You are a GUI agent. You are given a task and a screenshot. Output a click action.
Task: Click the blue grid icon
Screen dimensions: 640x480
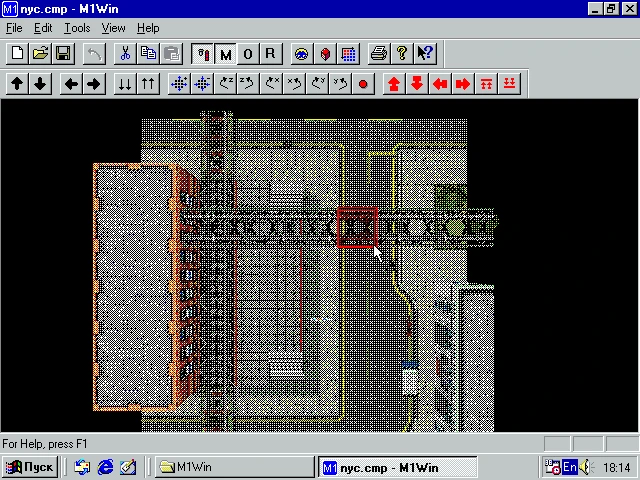click(348, 53)
